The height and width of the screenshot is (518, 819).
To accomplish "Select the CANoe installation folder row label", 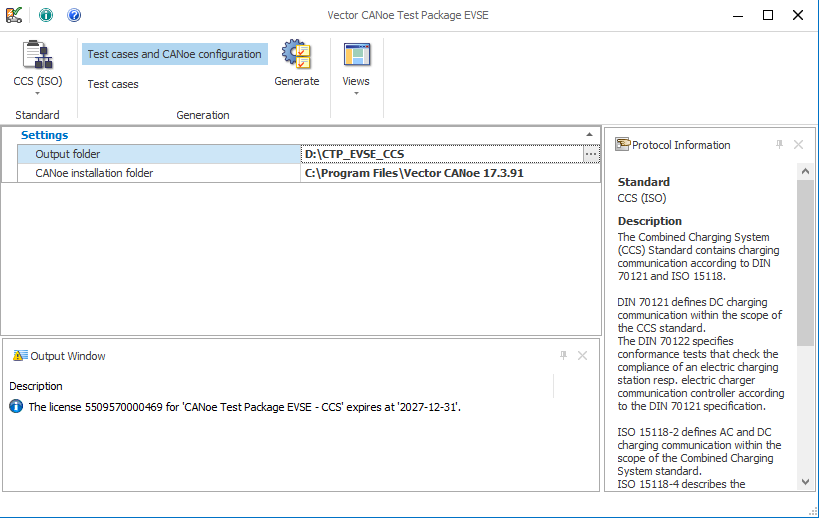I will click(94, 173).
